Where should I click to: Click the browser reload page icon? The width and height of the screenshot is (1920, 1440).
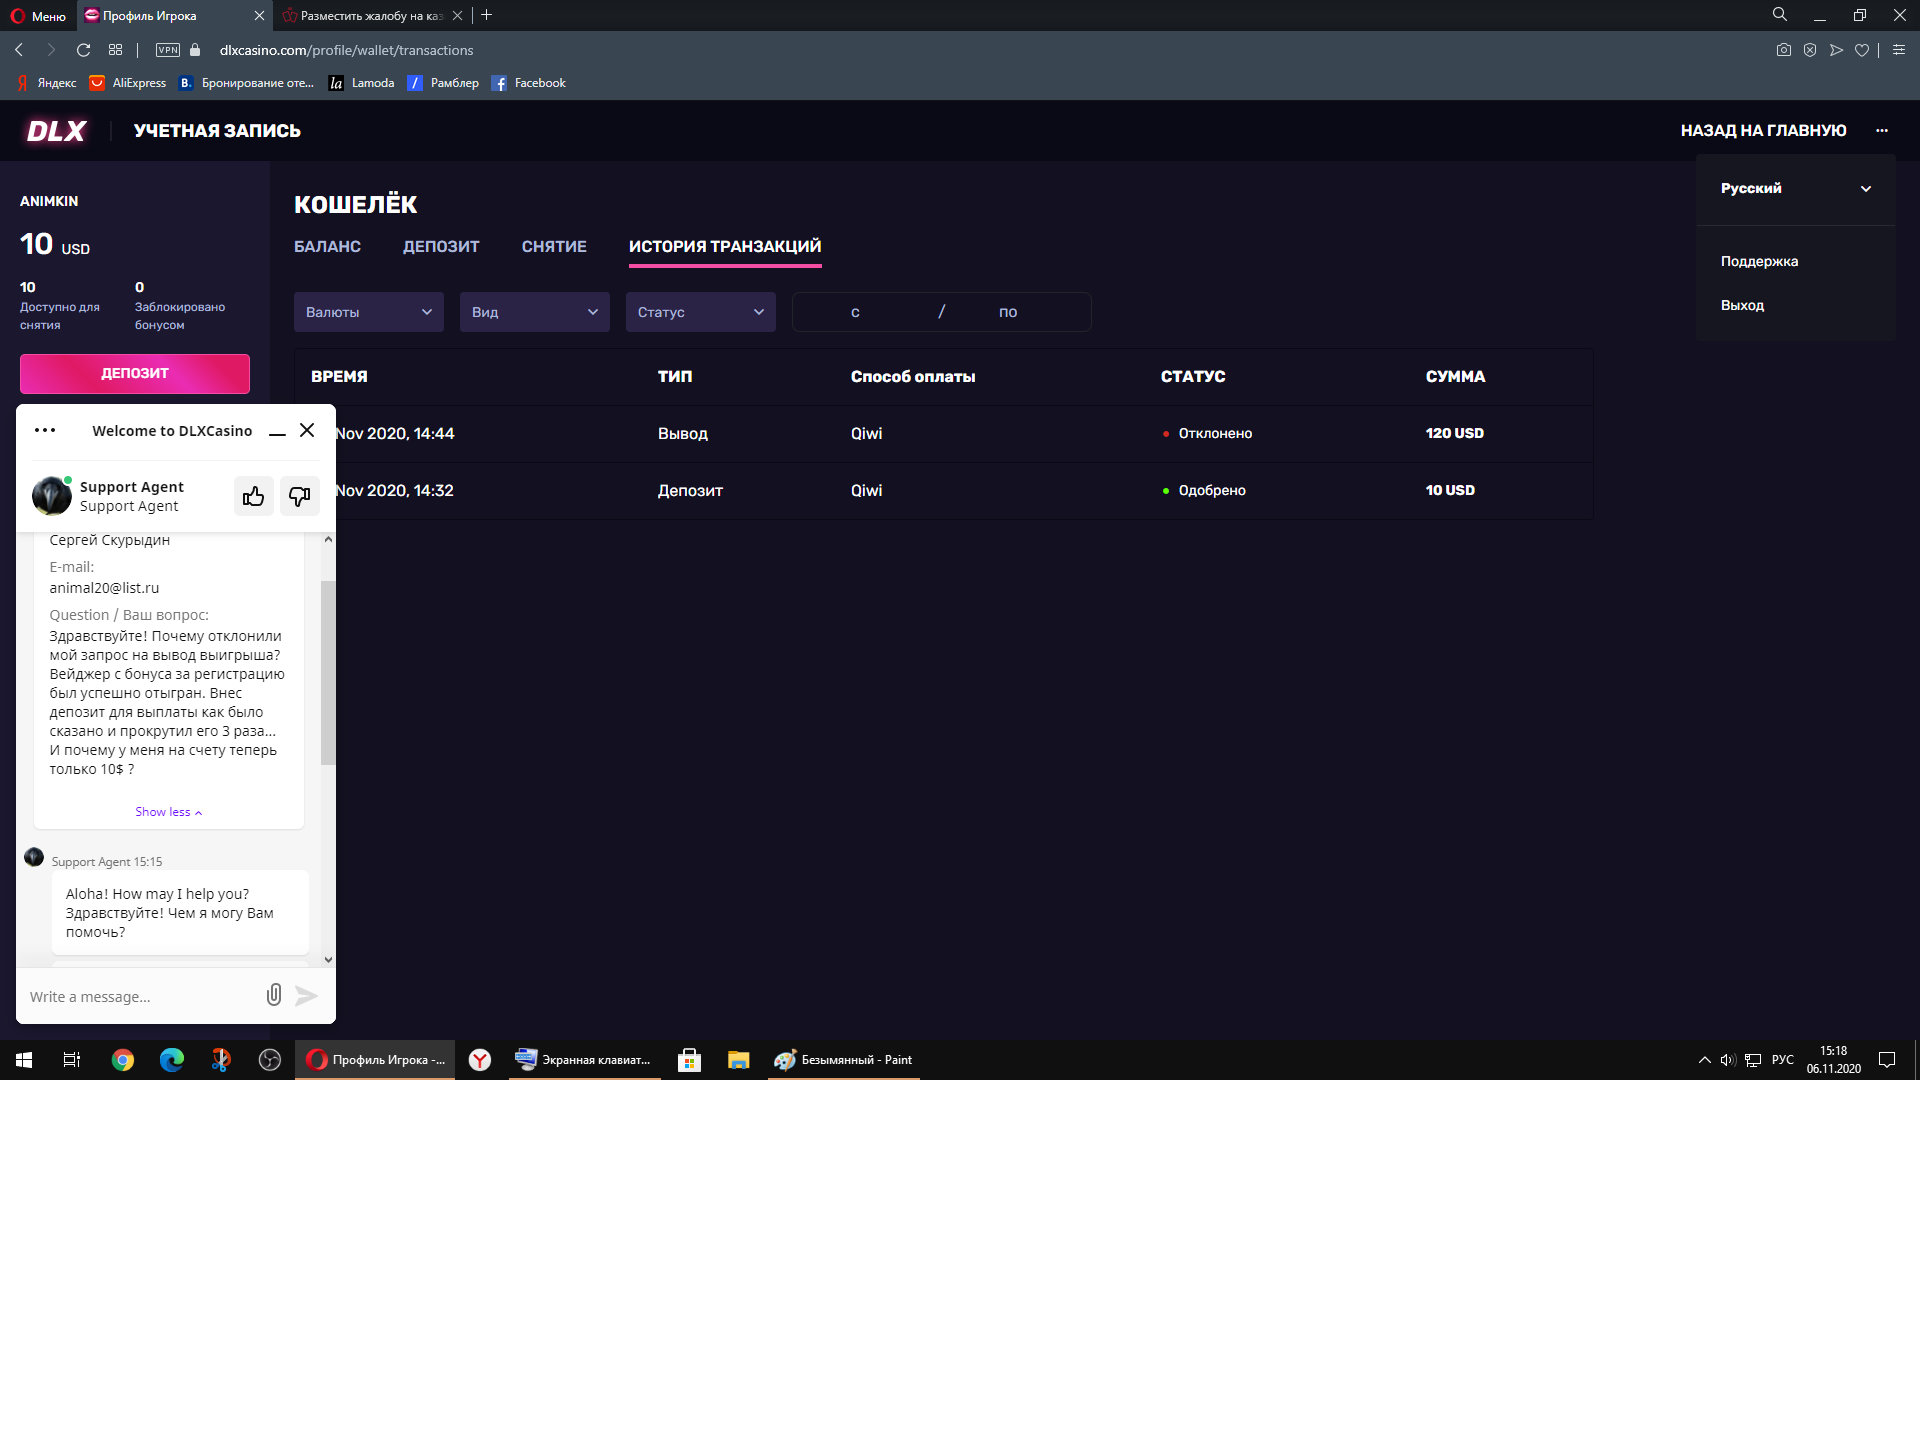coord(84,50)
